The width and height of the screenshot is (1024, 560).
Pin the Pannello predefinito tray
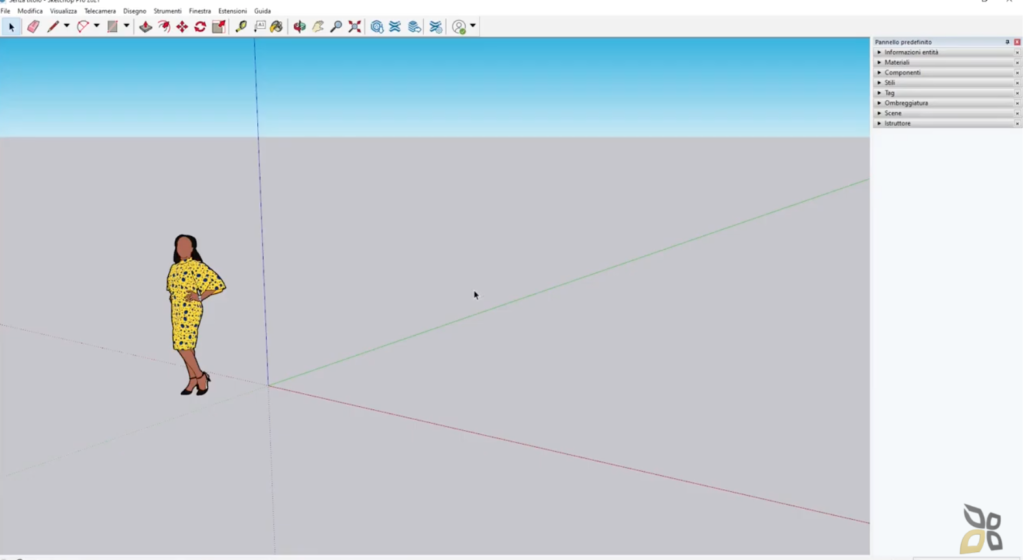[1007, 42]
